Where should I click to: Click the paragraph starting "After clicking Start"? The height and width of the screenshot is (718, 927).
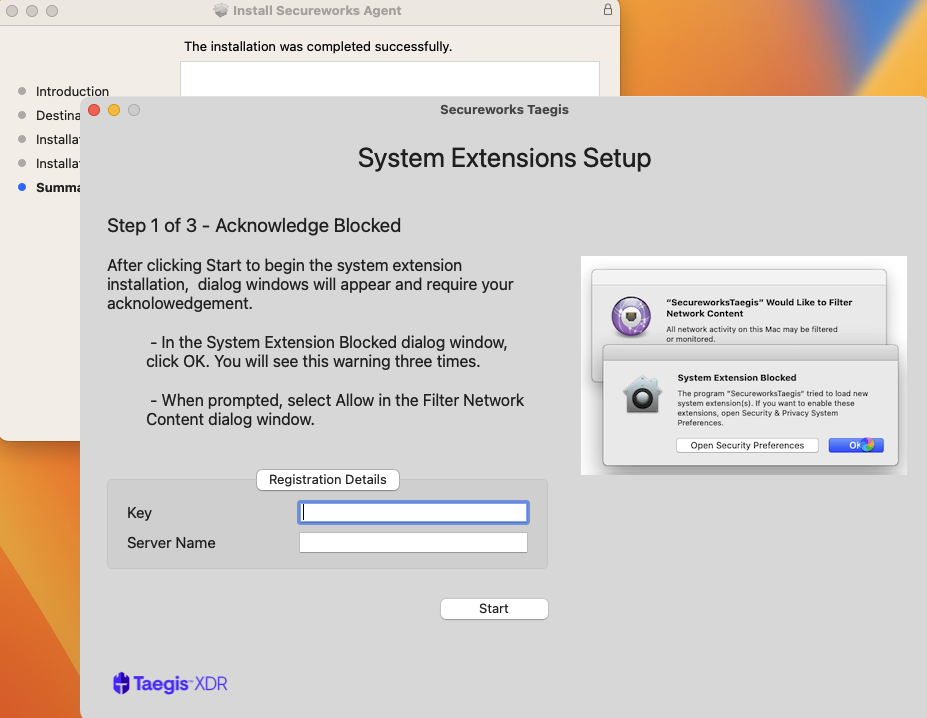point(310,284)
